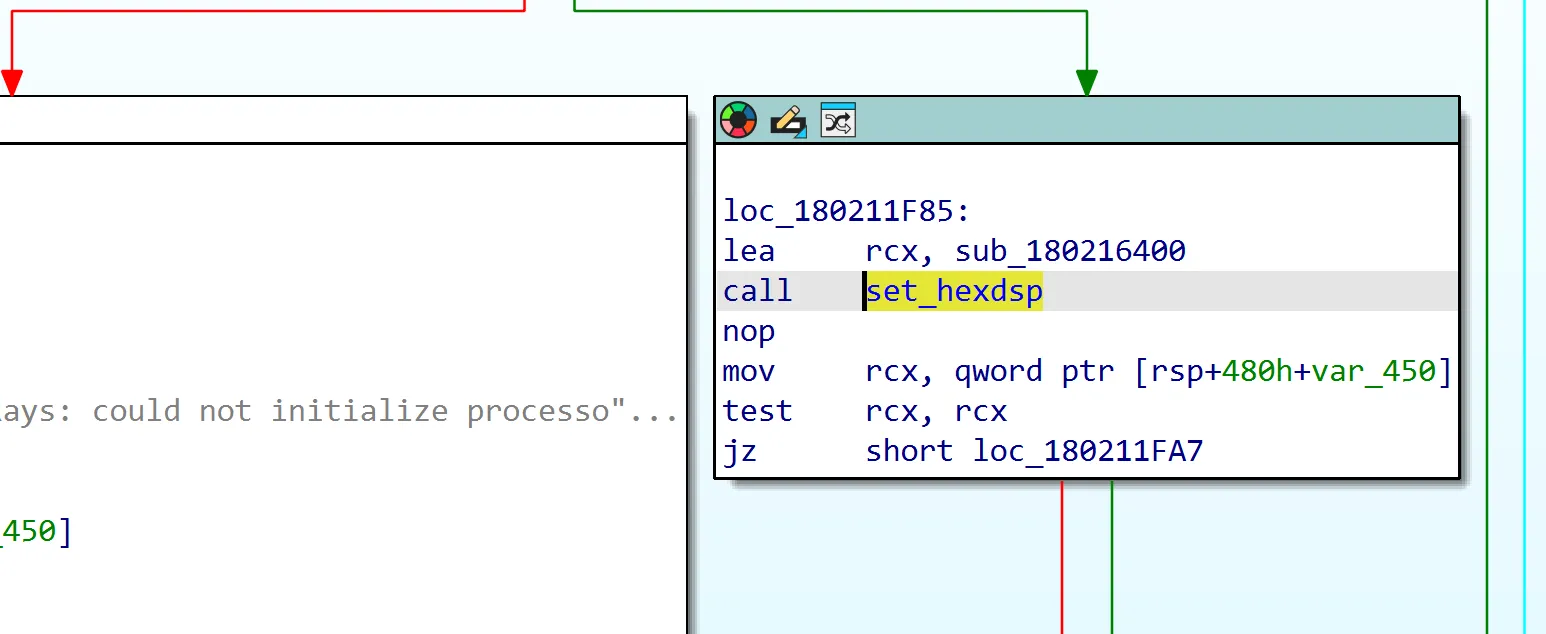The height and width of the screenshot is (634, 1546).
Task: Click the jz instruction mnemonic
Action: click(x=740, y=451)
